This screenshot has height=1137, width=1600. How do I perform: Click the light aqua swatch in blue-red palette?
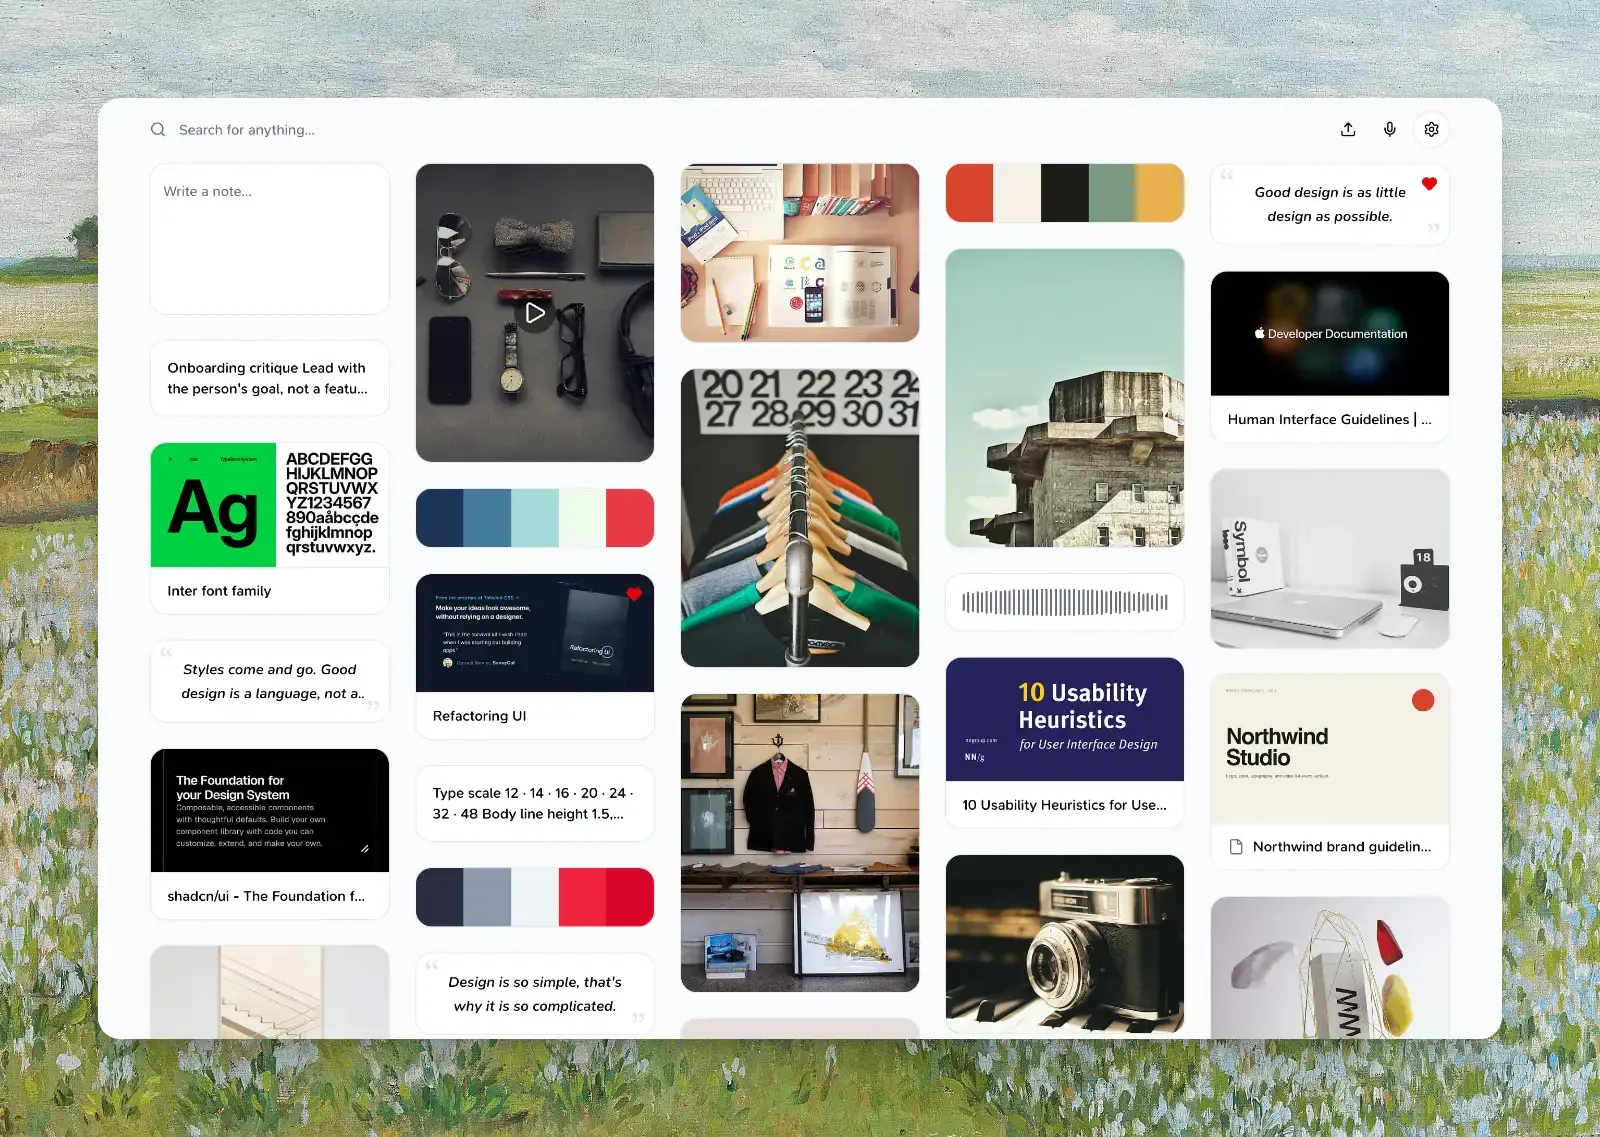(x=535, y=518)
